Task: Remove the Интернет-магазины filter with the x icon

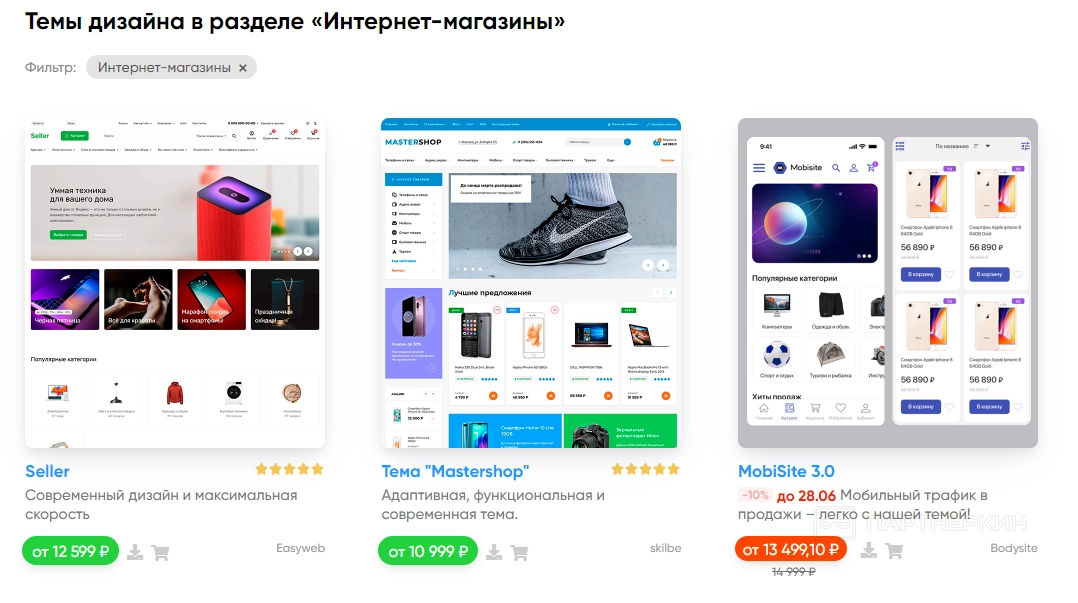Action: pos(243,68)
